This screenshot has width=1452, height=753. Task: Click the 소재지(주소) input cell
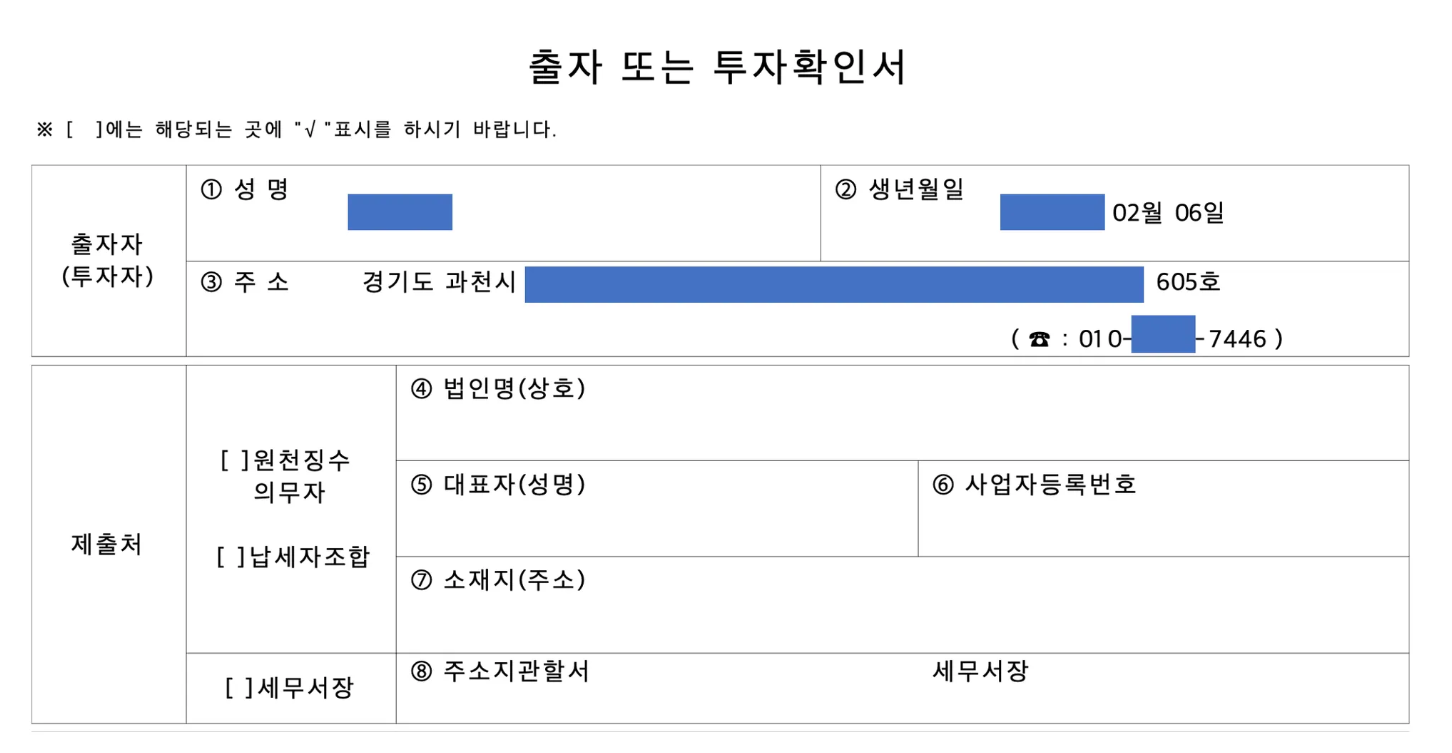tap(902, 605)
